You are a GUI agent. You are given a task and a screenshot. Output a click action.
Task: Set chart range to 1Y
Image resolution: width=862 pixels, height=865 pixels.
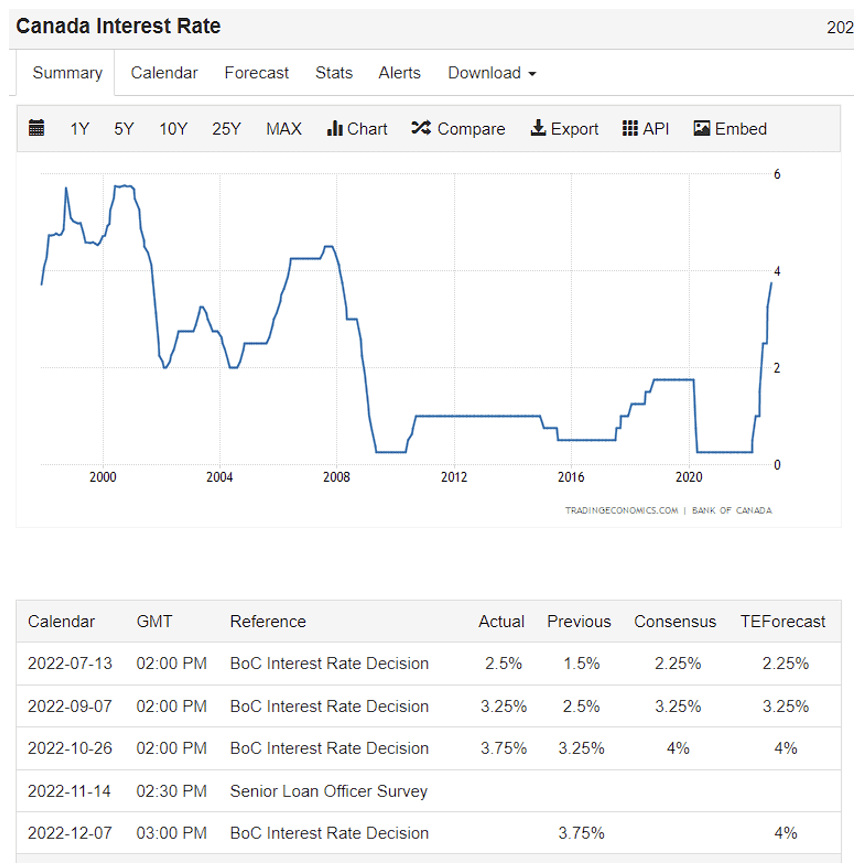coord(80,128)
